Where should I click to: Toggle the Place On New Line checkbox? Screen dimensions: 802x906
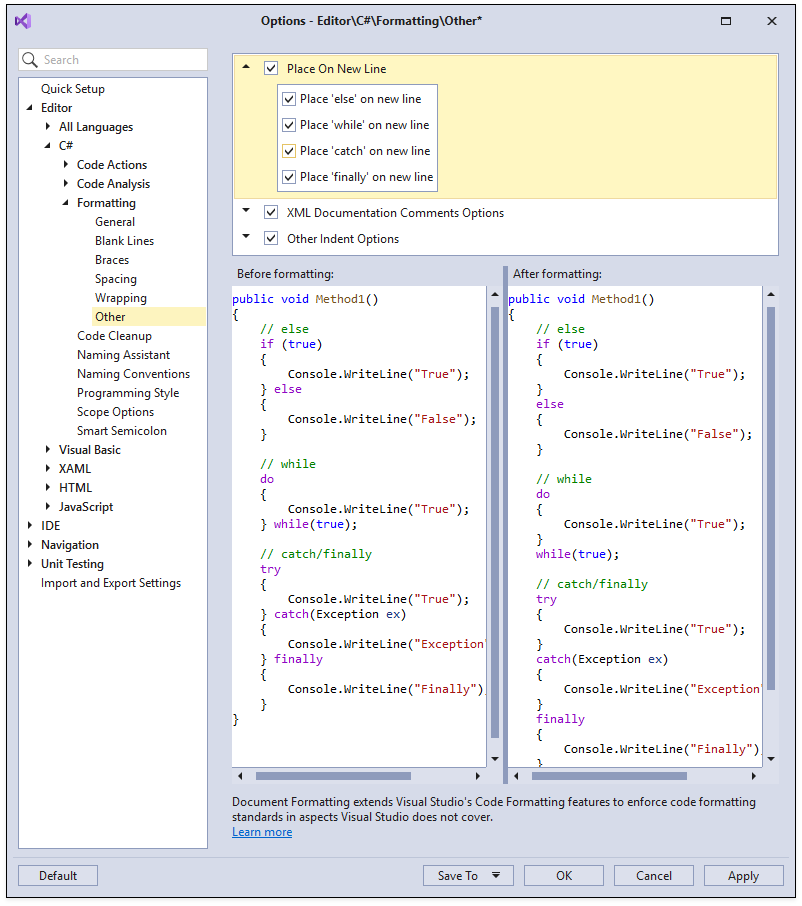click(271, 68)
